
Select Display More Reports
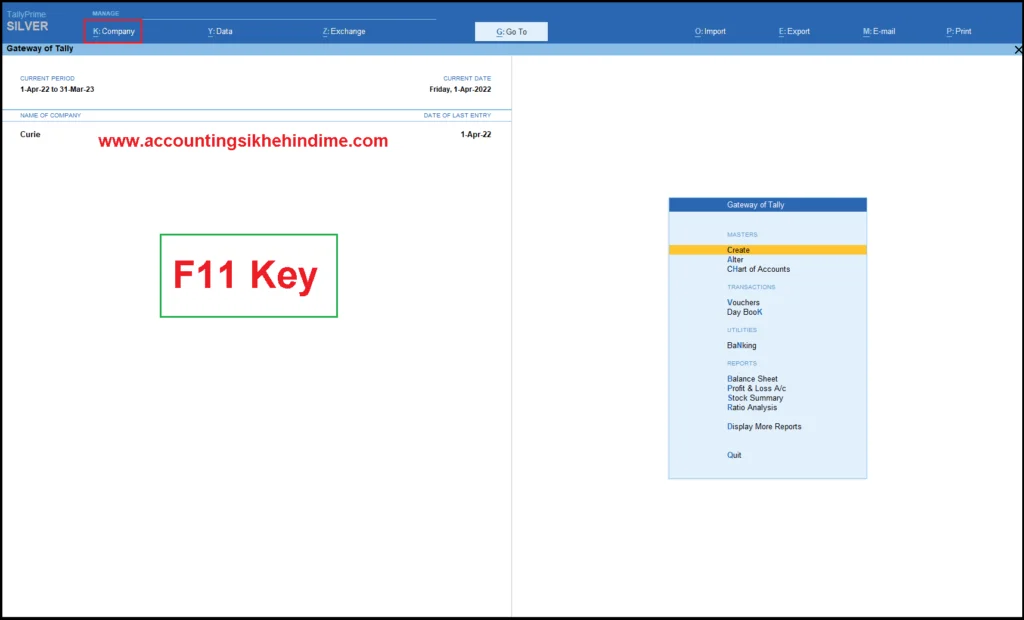click(x=764, y=427)
